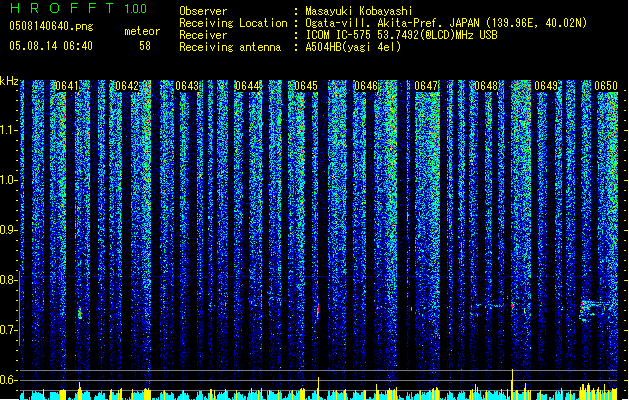Click the 0646 time marker
The image size is (629, 400).
coord(366,86)
